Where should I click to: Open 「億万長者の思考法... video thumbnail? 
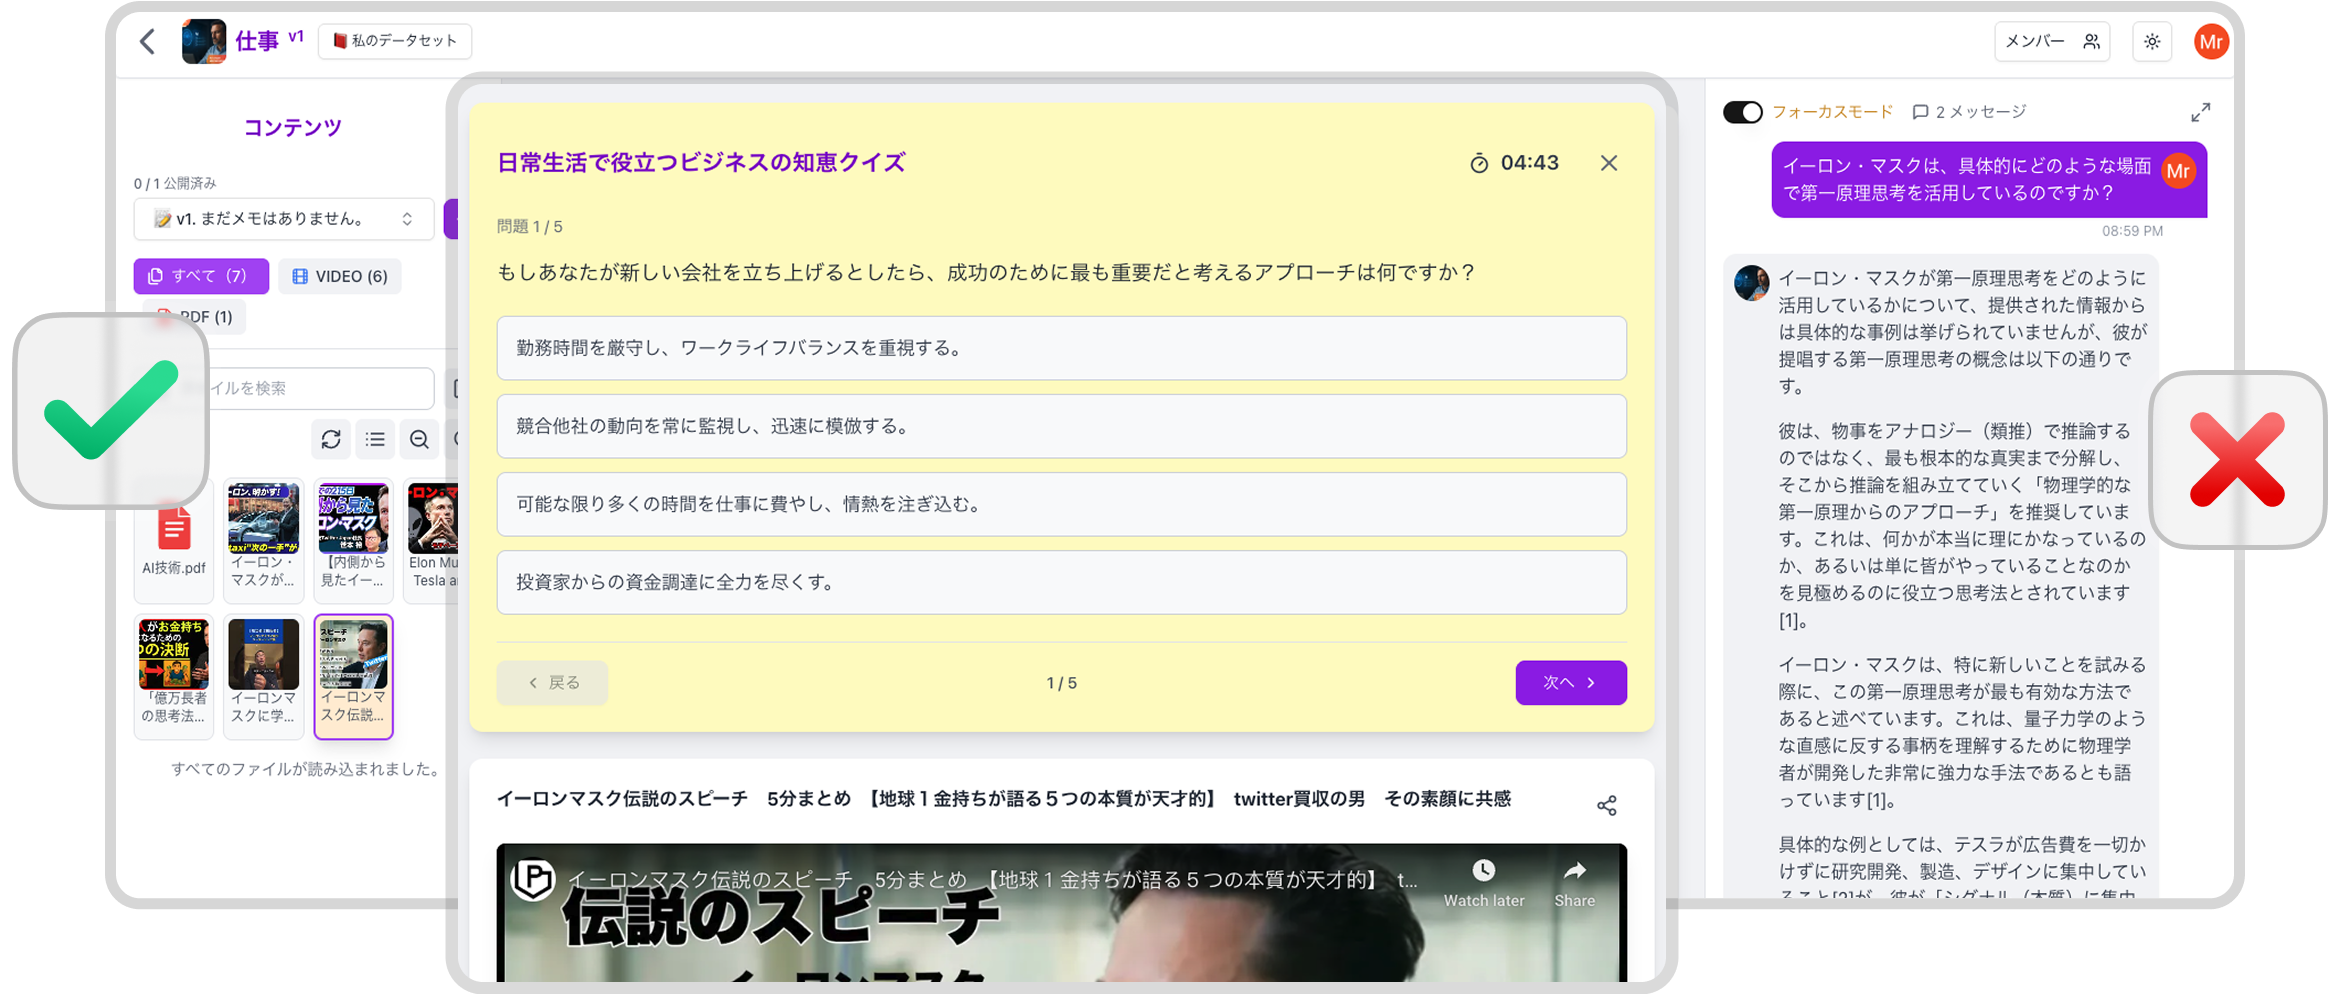click(174, 677)
